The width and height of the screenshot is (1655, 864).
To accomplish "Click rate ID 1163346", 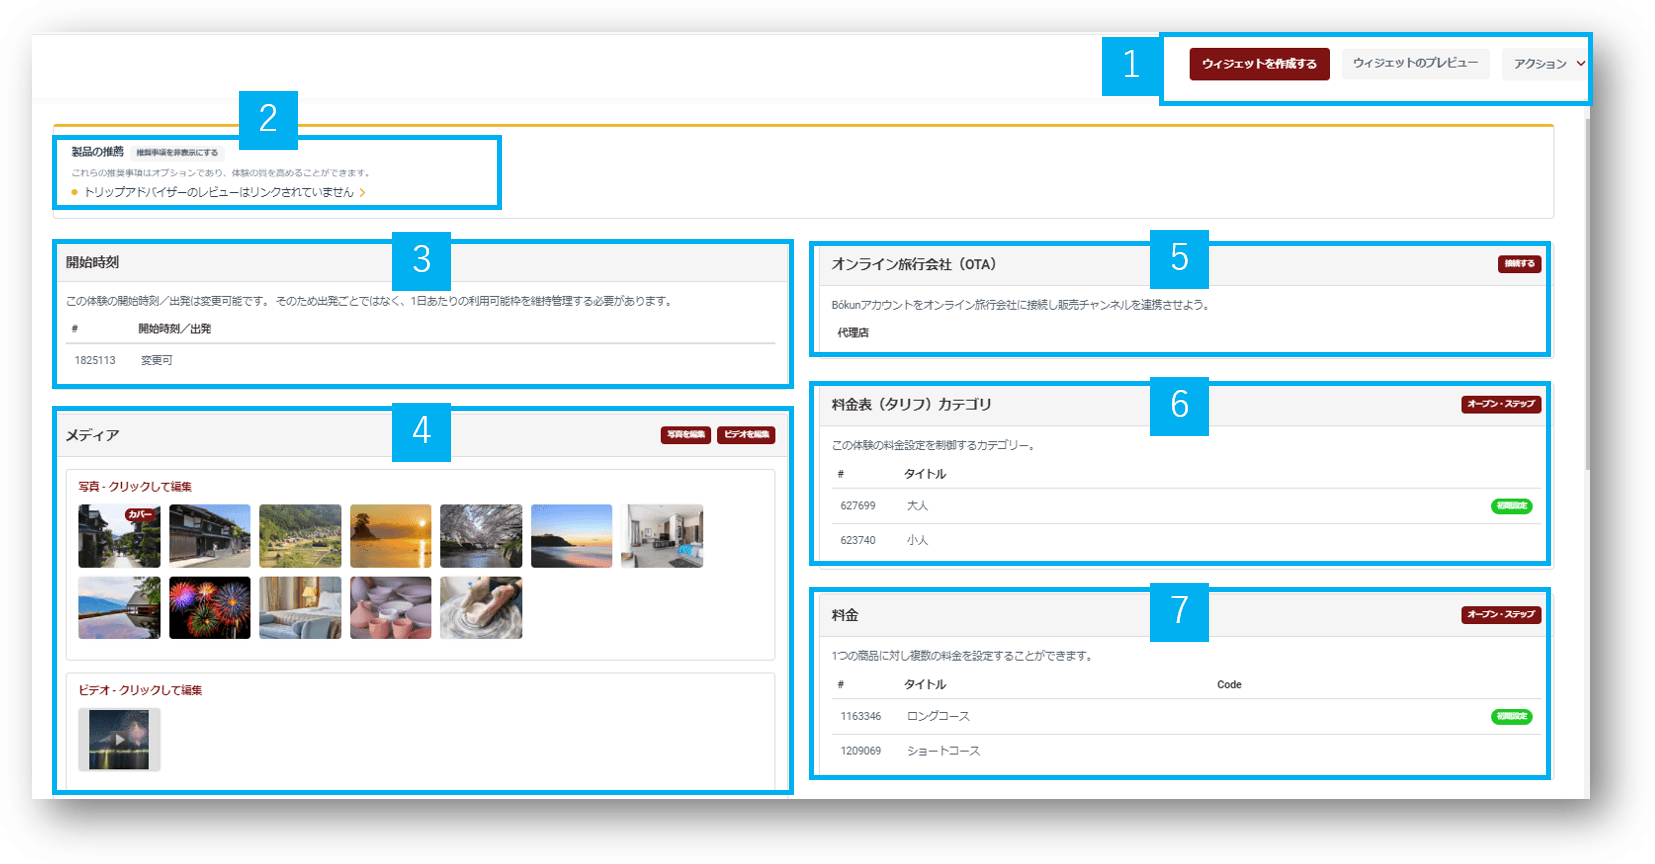I will point(861,717).
